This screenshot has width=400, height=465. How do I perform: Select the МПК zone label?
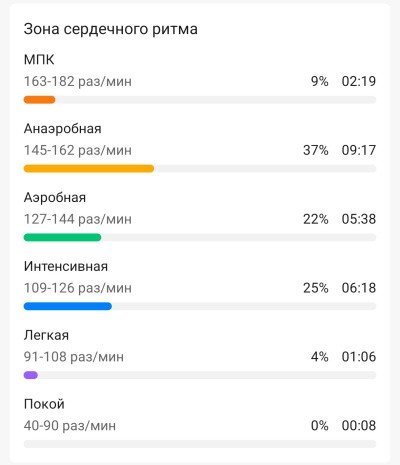pyautogui.click(x=39, y=60)
